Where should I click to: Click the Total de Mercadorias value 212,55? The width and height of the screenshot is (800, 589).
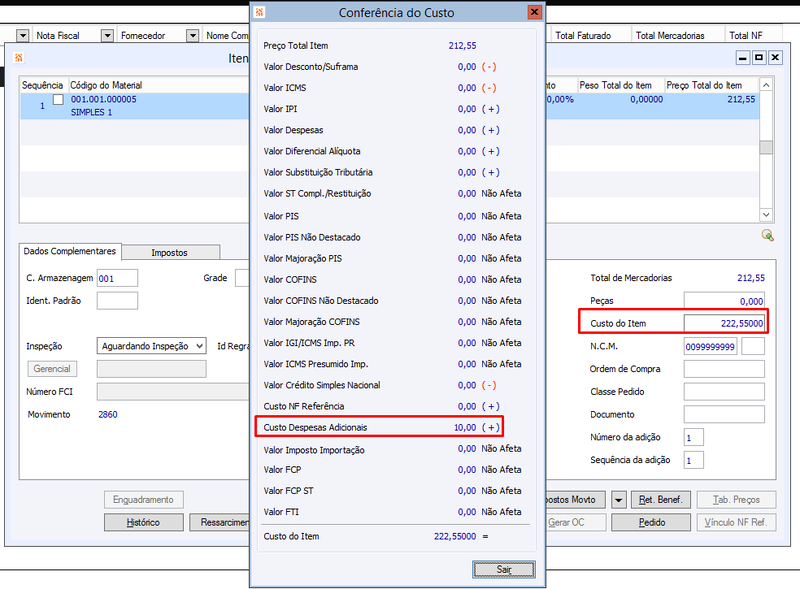(751, 278)
